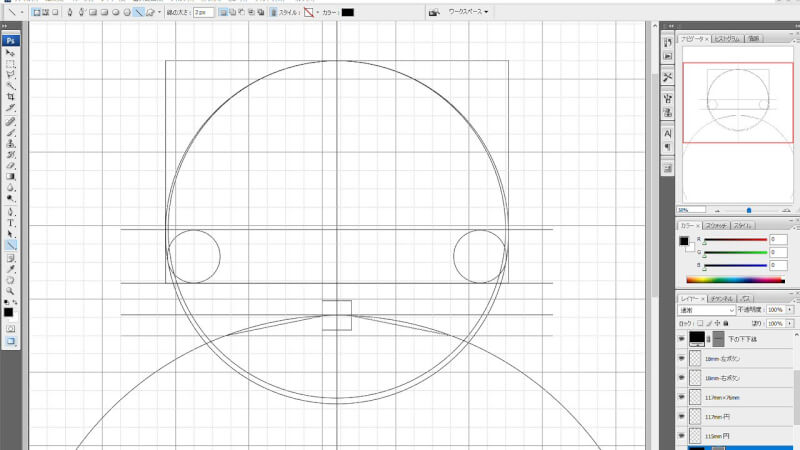Switch to the ヒストグラム tab

pyautogui.click(x=727, y=39)
